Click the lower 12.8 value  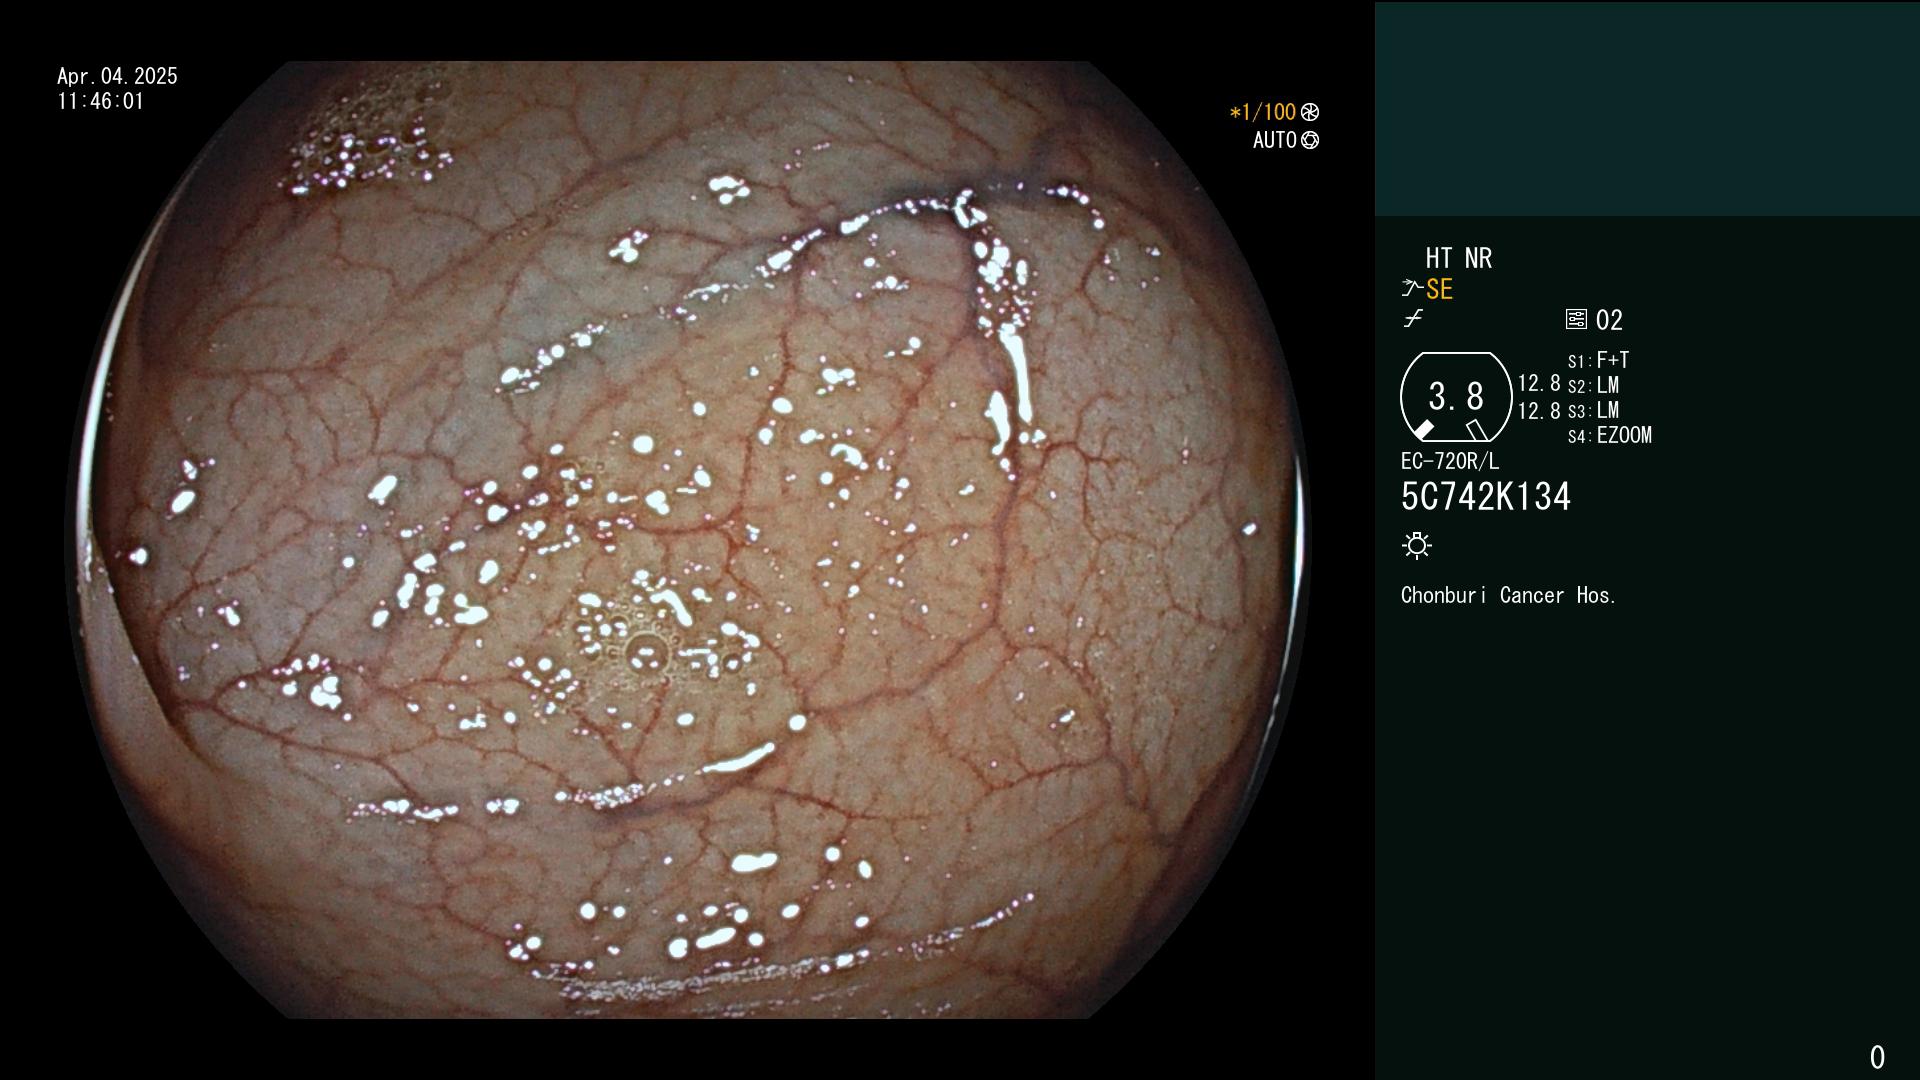click(x=1539, y=410)
